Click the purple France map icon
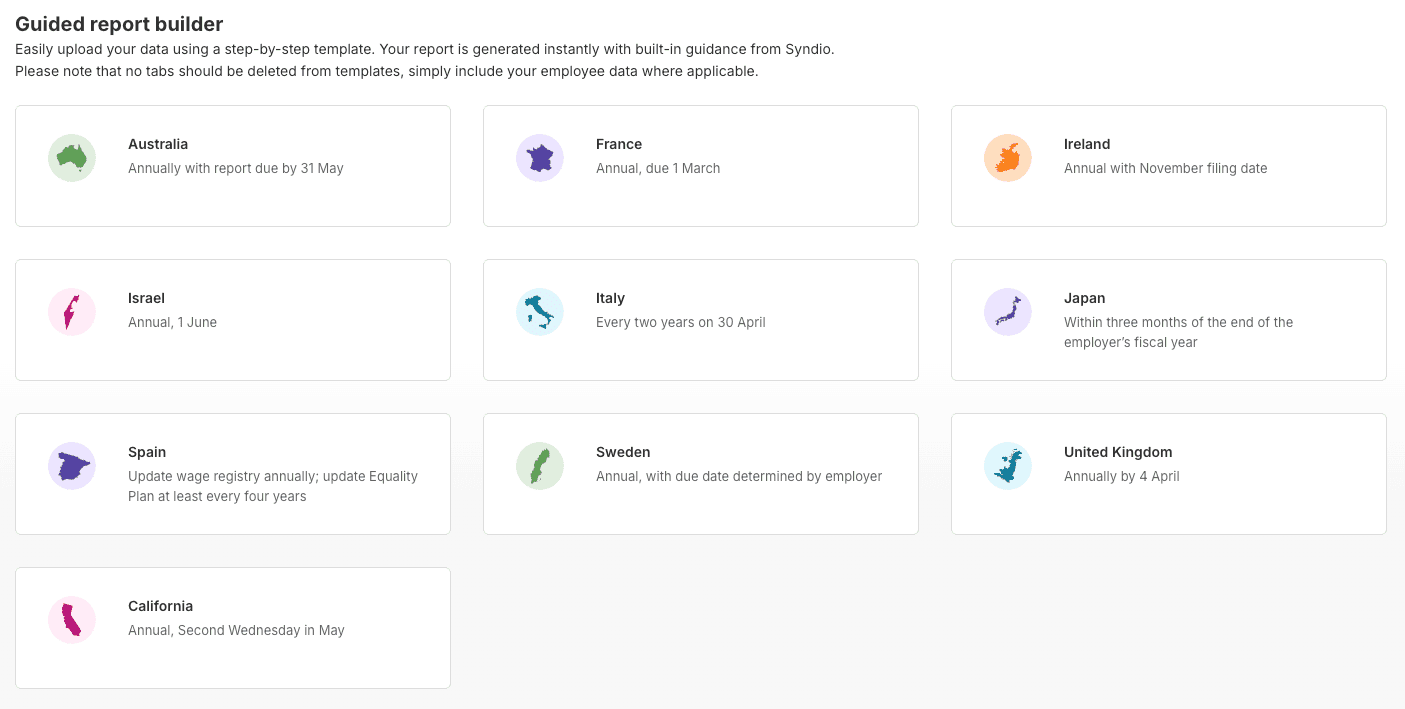The image size is (1405, 709). pos(540,158)
